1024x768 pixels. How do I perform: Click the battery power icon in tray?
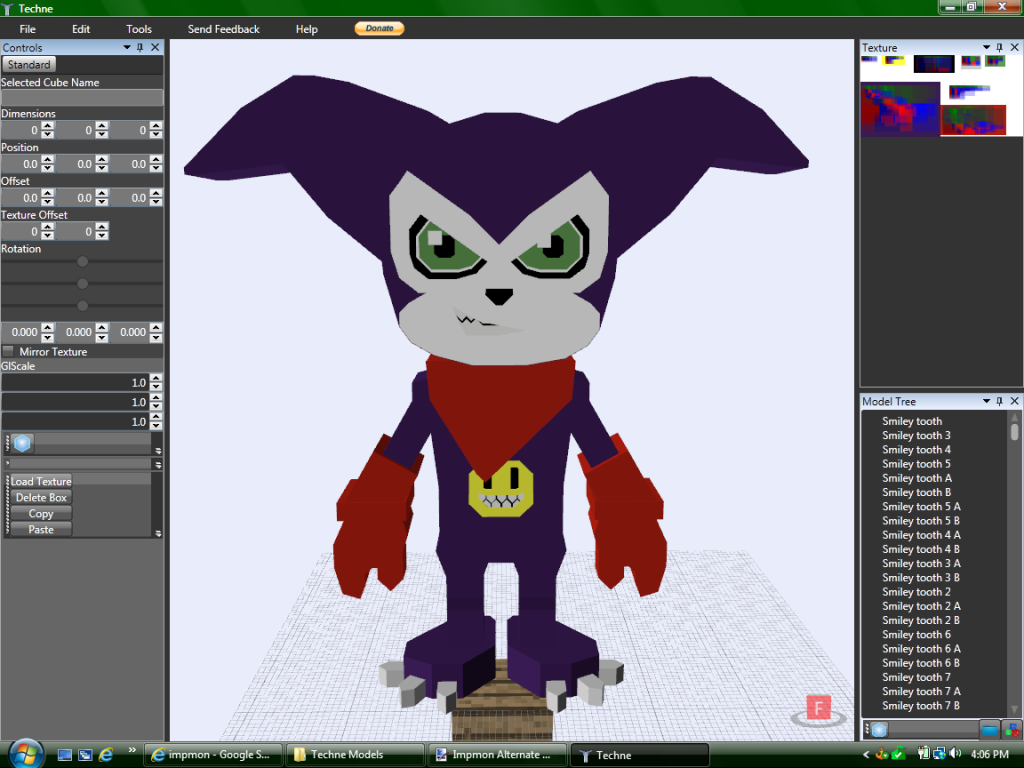click(923, 754)
